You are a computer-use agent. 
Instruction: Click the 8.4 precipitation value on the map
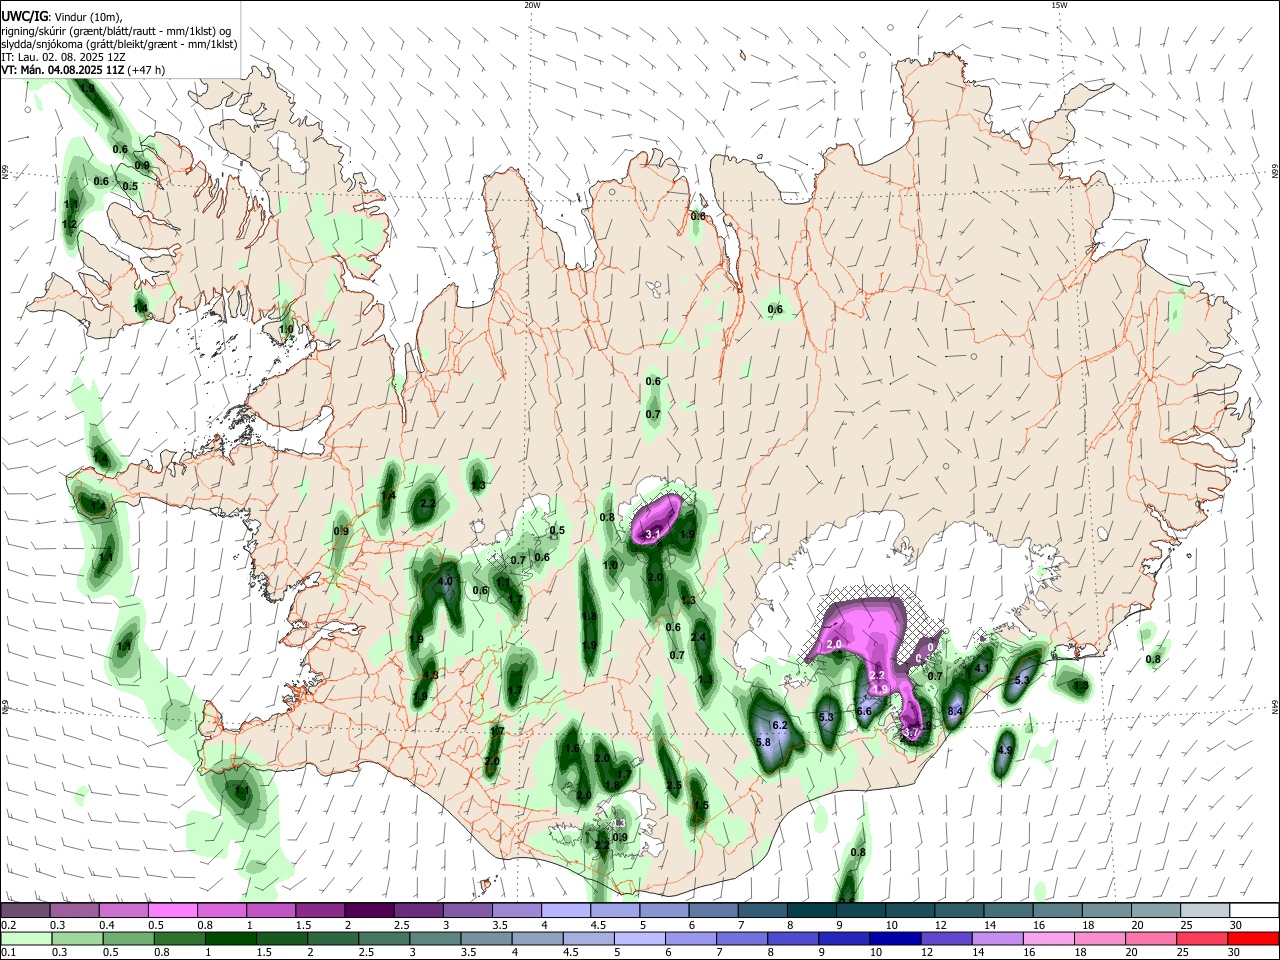pyautogui.click(x=955, y=711)
